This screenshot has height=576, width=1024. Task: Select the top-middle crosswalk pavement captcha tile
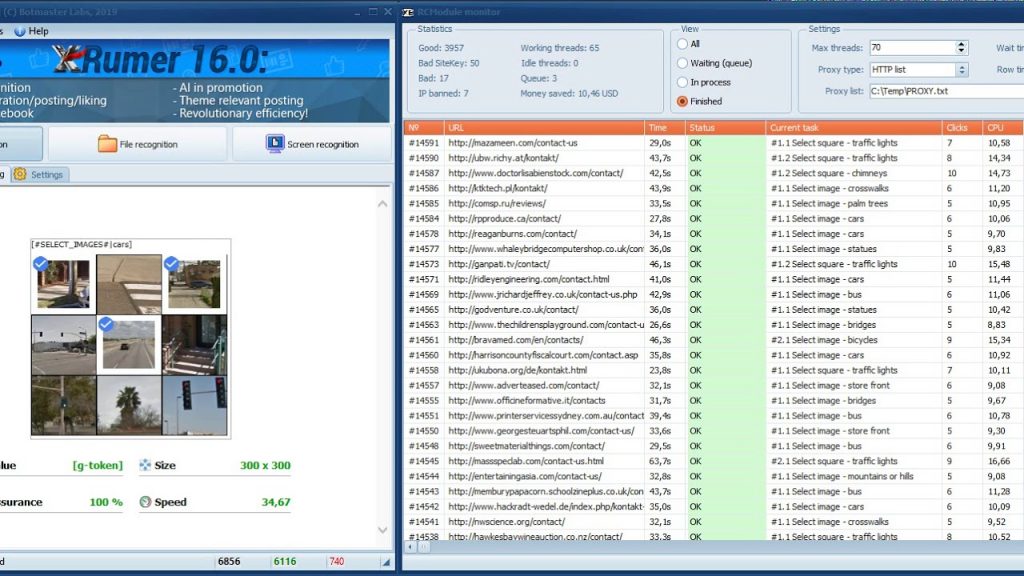(129, 284)
